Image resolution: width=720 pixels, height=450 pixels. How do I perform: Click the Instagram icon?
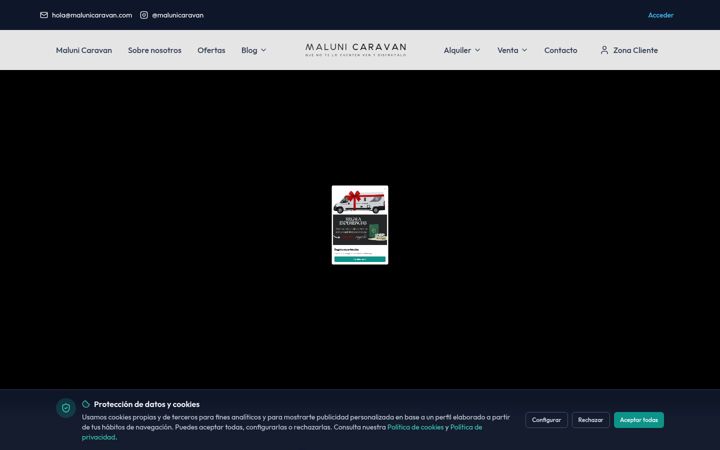point(144,15)
